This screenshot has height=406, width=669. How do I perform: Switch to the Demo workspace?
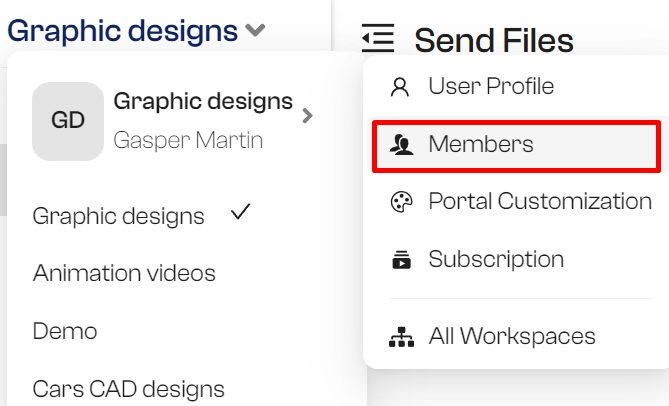tap(65, 331)
